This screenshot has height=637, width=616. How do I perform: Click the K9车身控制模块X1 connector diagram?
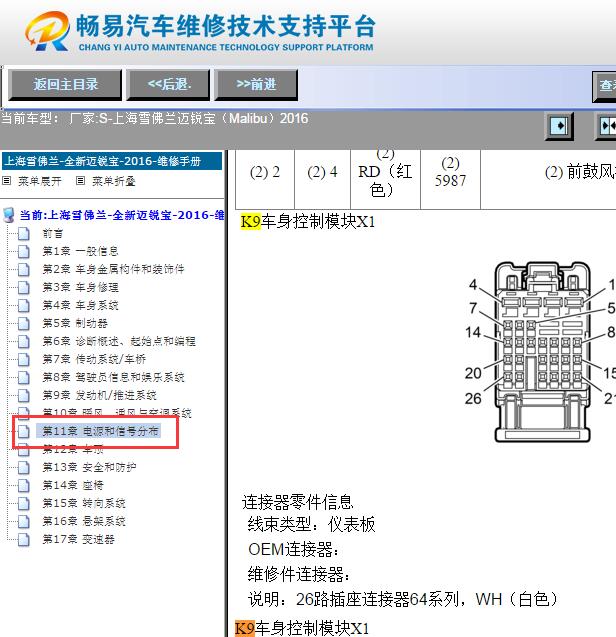[542, 351]
